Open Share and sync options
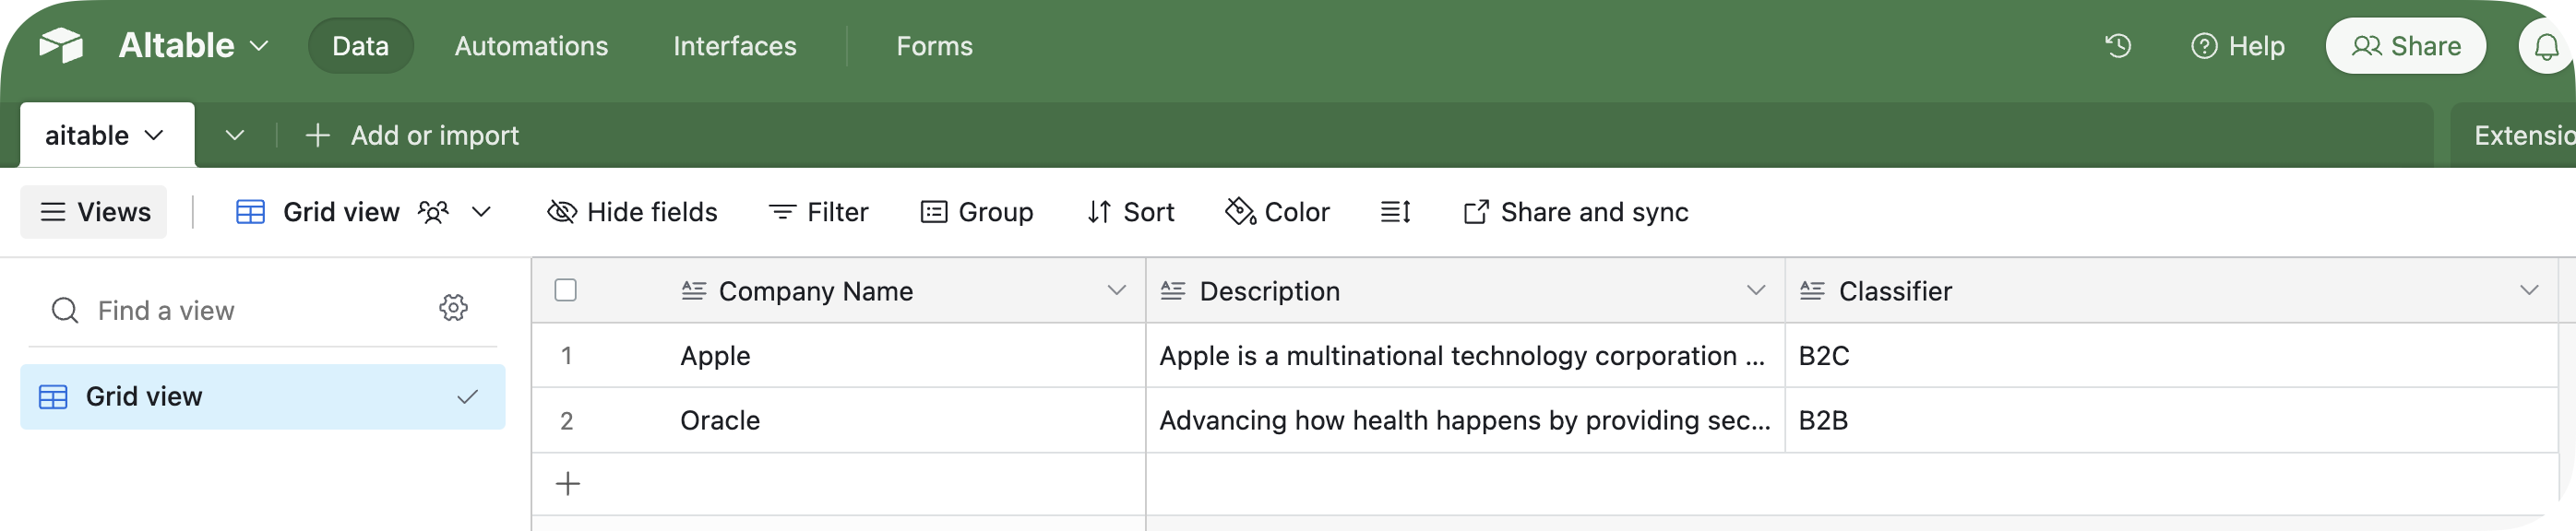The width and height of the screenshot is (2576, 531). point(1575,212)
